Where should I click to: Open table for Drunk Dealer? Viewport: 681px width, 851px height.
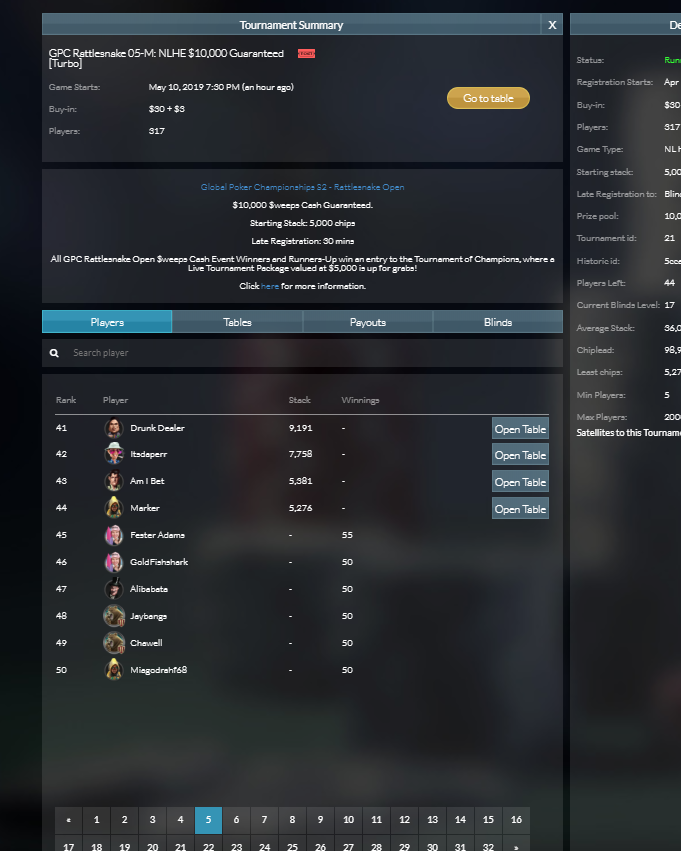pos(520,428)
